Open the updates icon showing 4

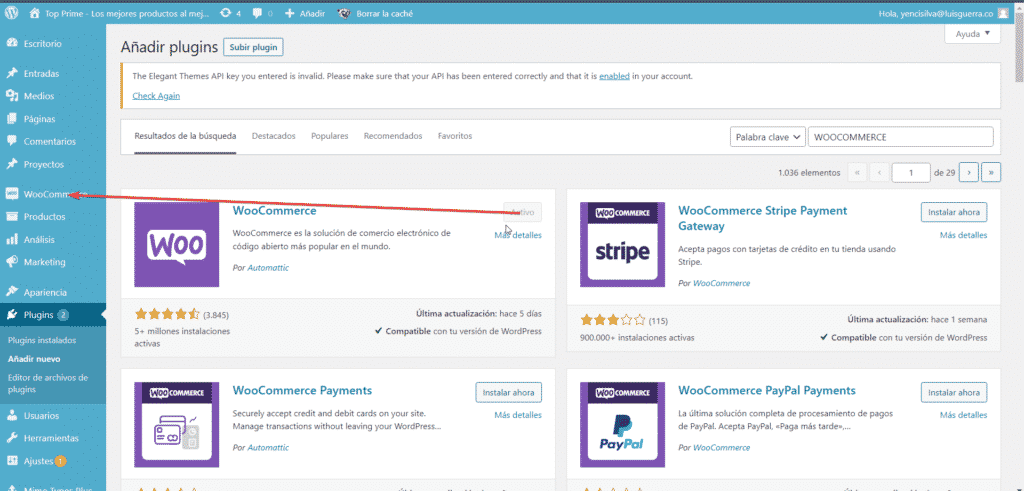coord(231,13)
